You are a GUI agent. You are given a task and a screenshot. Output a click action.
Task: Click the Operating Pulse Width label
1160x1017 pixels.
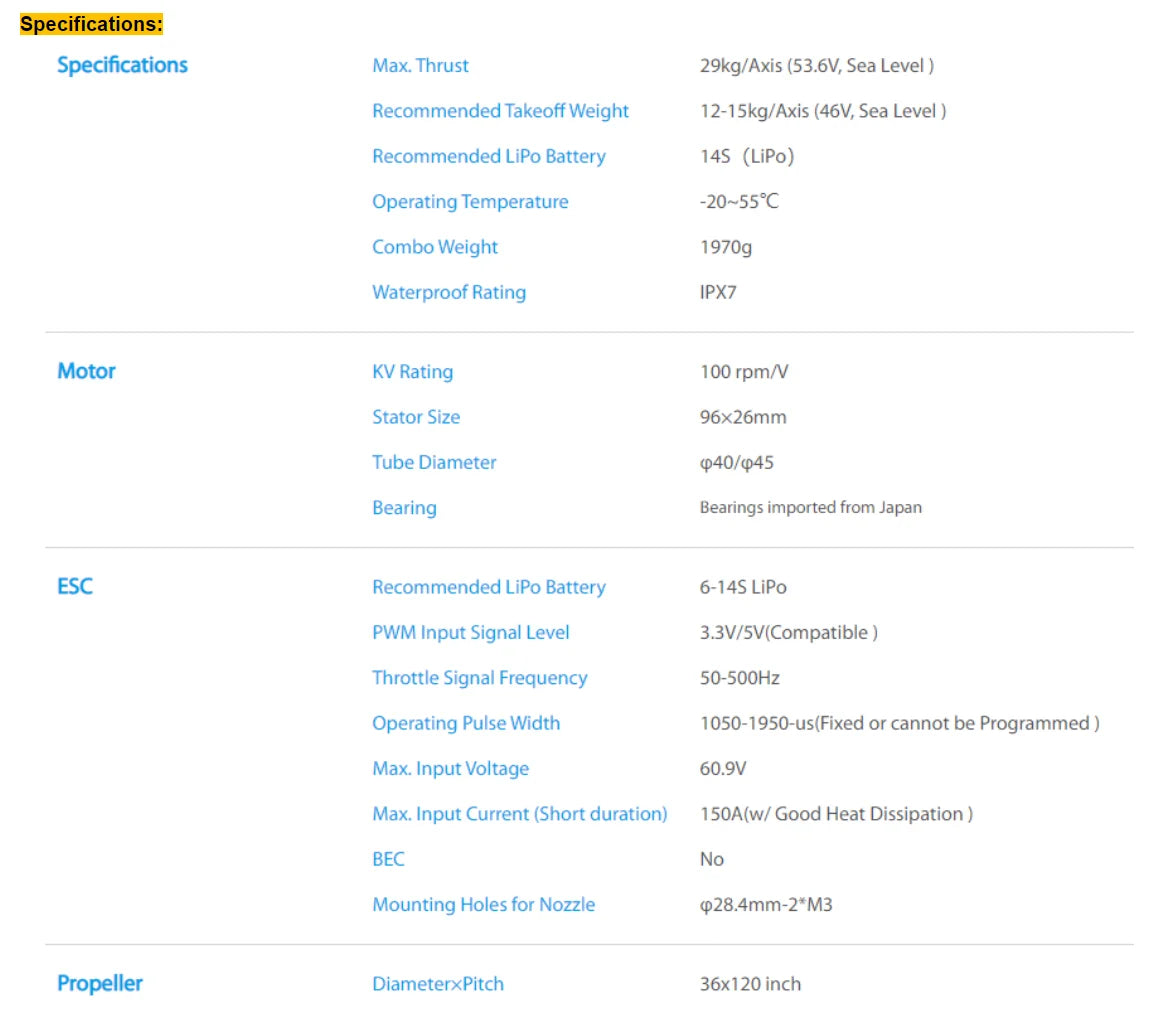(466, 723)
